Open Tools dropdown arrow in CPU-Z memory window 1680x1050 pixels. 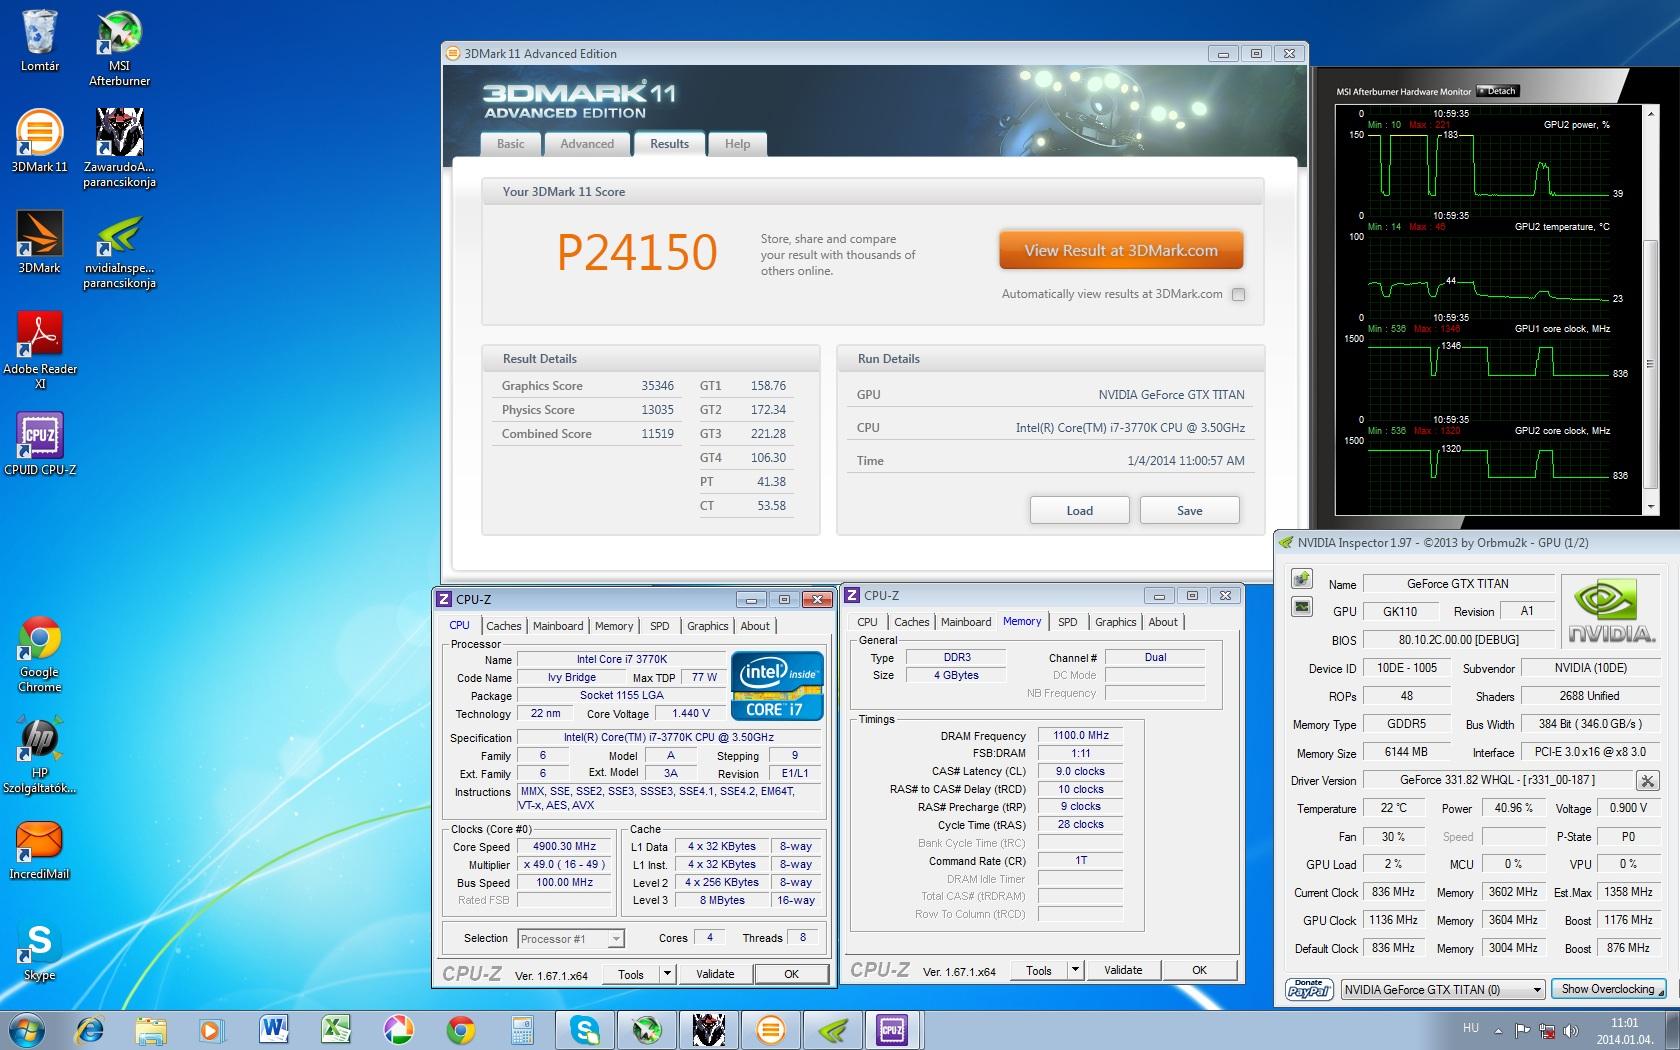tap(1075, 970)
